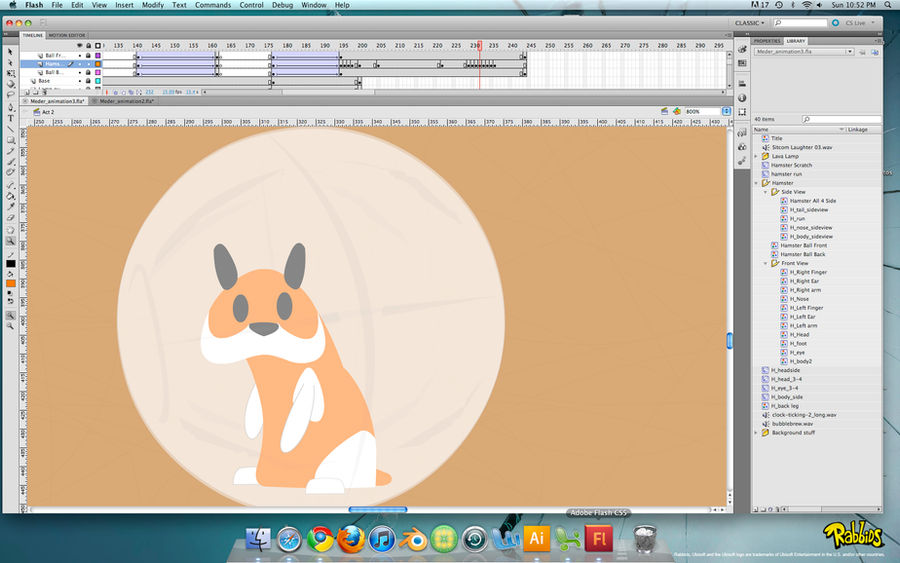
Task: Switch to Motion Editor tab
Action: 67,35
